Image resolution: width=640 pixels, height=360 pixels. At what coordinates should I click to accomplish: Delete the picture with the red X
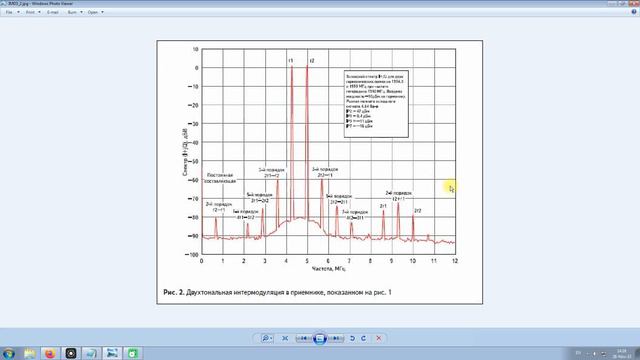[x=379, y=338]
